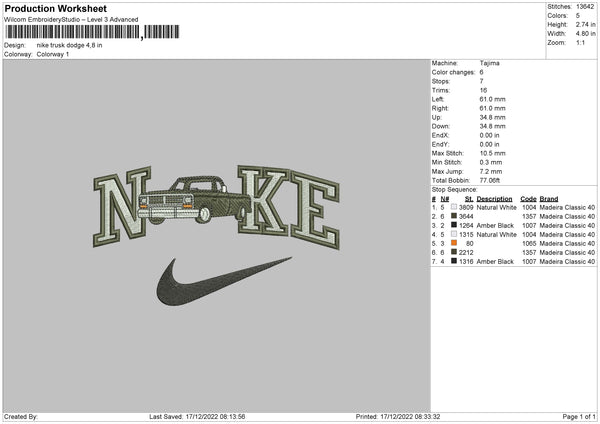Screen dimensions: 600x424
Task: Click the embroidered pickup truck in the design
Action: click(193, 200)
